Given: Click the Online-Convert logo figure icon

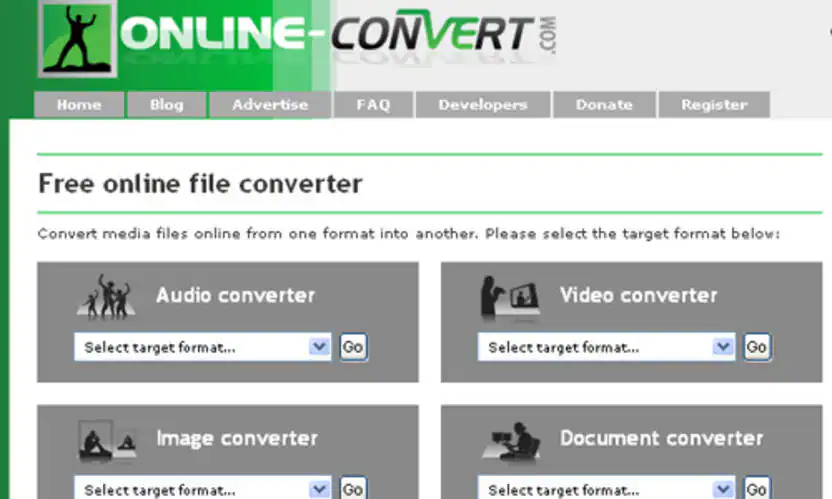Looking at the screenshot, I should point(77,38).
